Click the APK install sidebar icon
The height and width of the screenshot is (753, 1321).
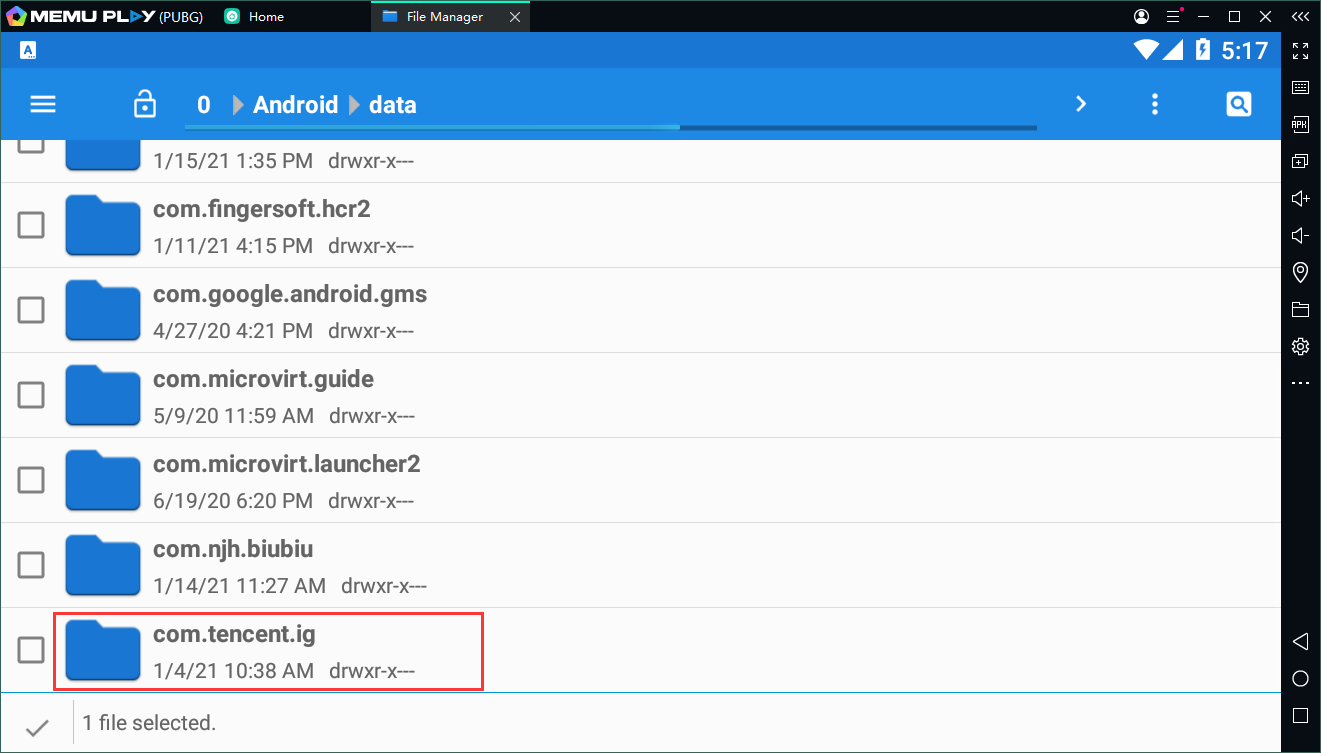[1300, 125]
